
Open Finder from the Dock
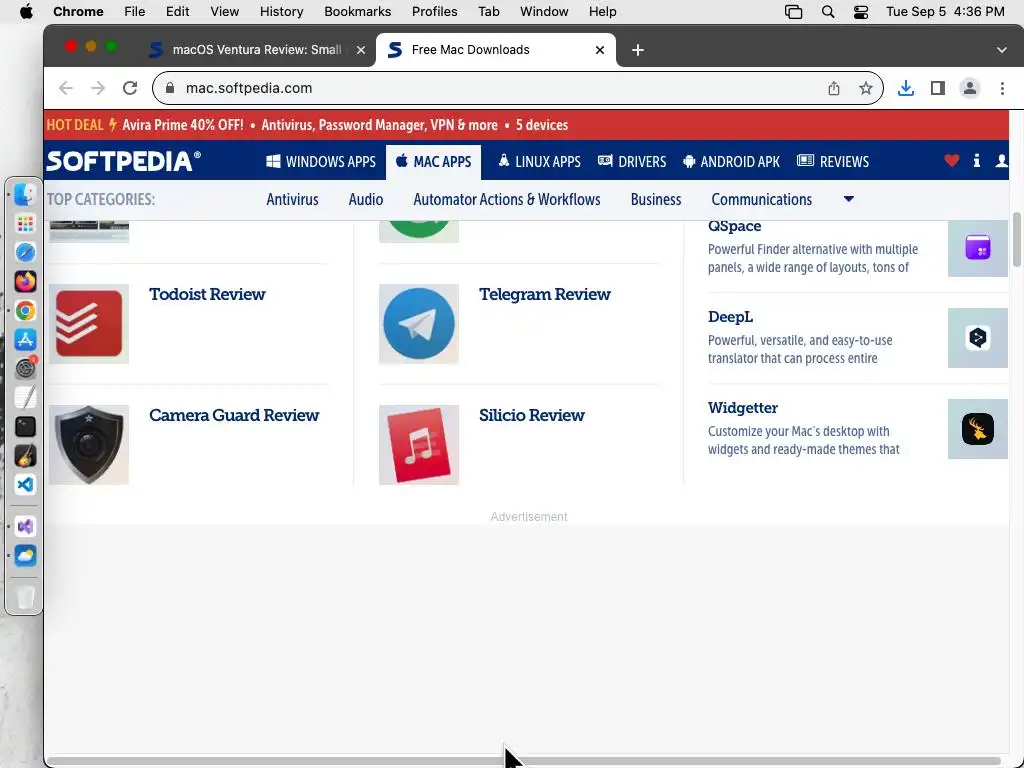[x=25, y=194]
